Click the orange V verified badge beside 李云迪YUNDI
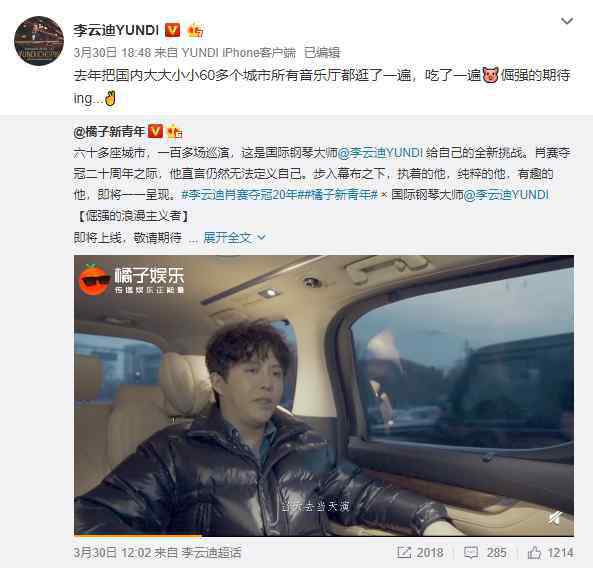Image resolution: width=593 pixels, height=568 pixels. point(172,30)
